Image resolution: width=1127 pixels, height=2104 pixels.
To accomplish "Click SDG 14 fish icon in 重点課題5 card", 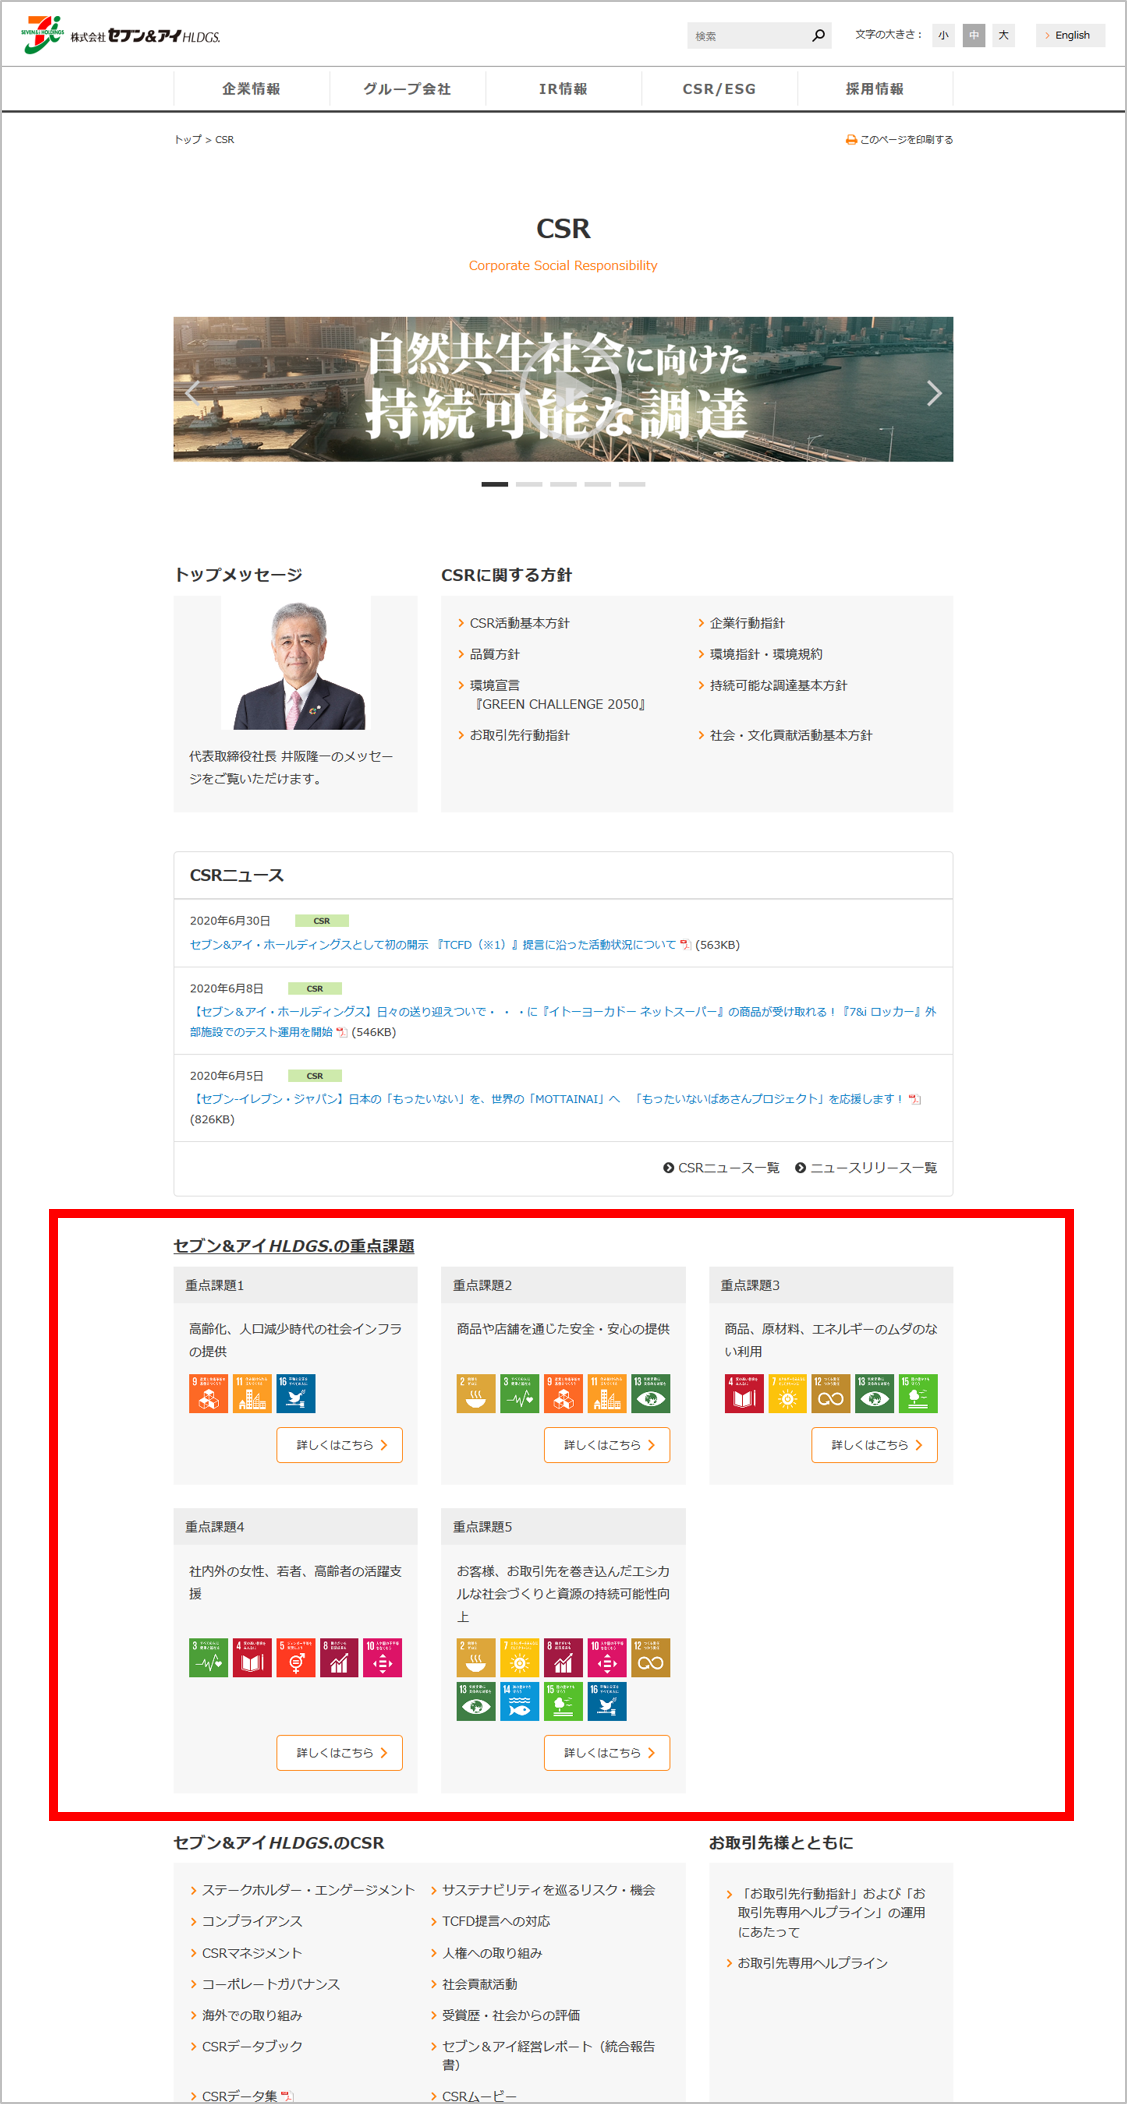I will pos(520,1702).
